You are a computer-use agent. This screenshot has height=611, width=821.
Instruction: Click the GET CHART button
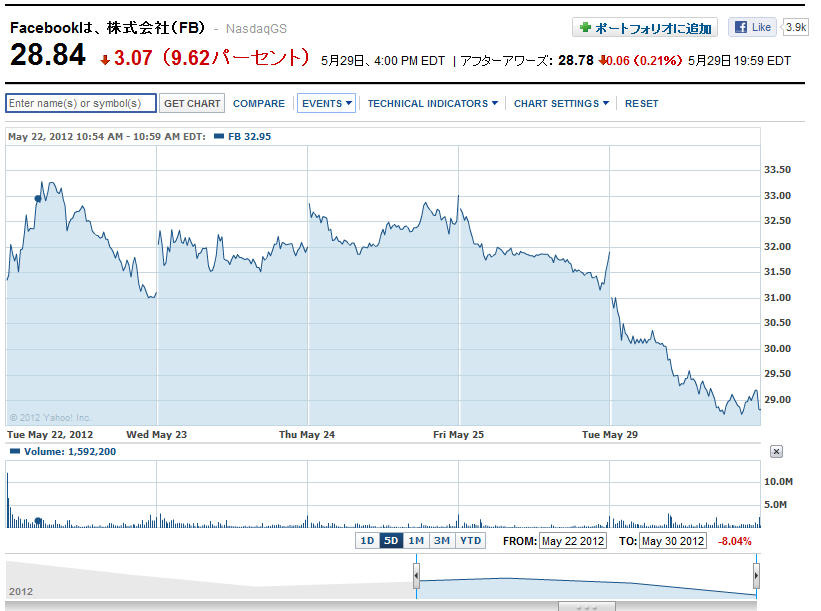[x=192, y=104]
